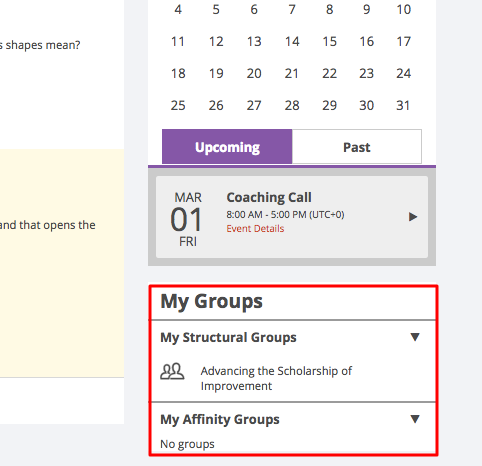The image size is (482, 466).
Task: Select day 4 in calendar
Action: (178, 9)
